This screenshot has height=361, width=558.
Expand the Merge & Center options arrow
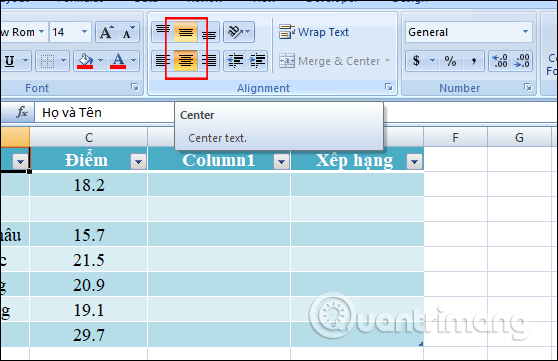point(387,61)
